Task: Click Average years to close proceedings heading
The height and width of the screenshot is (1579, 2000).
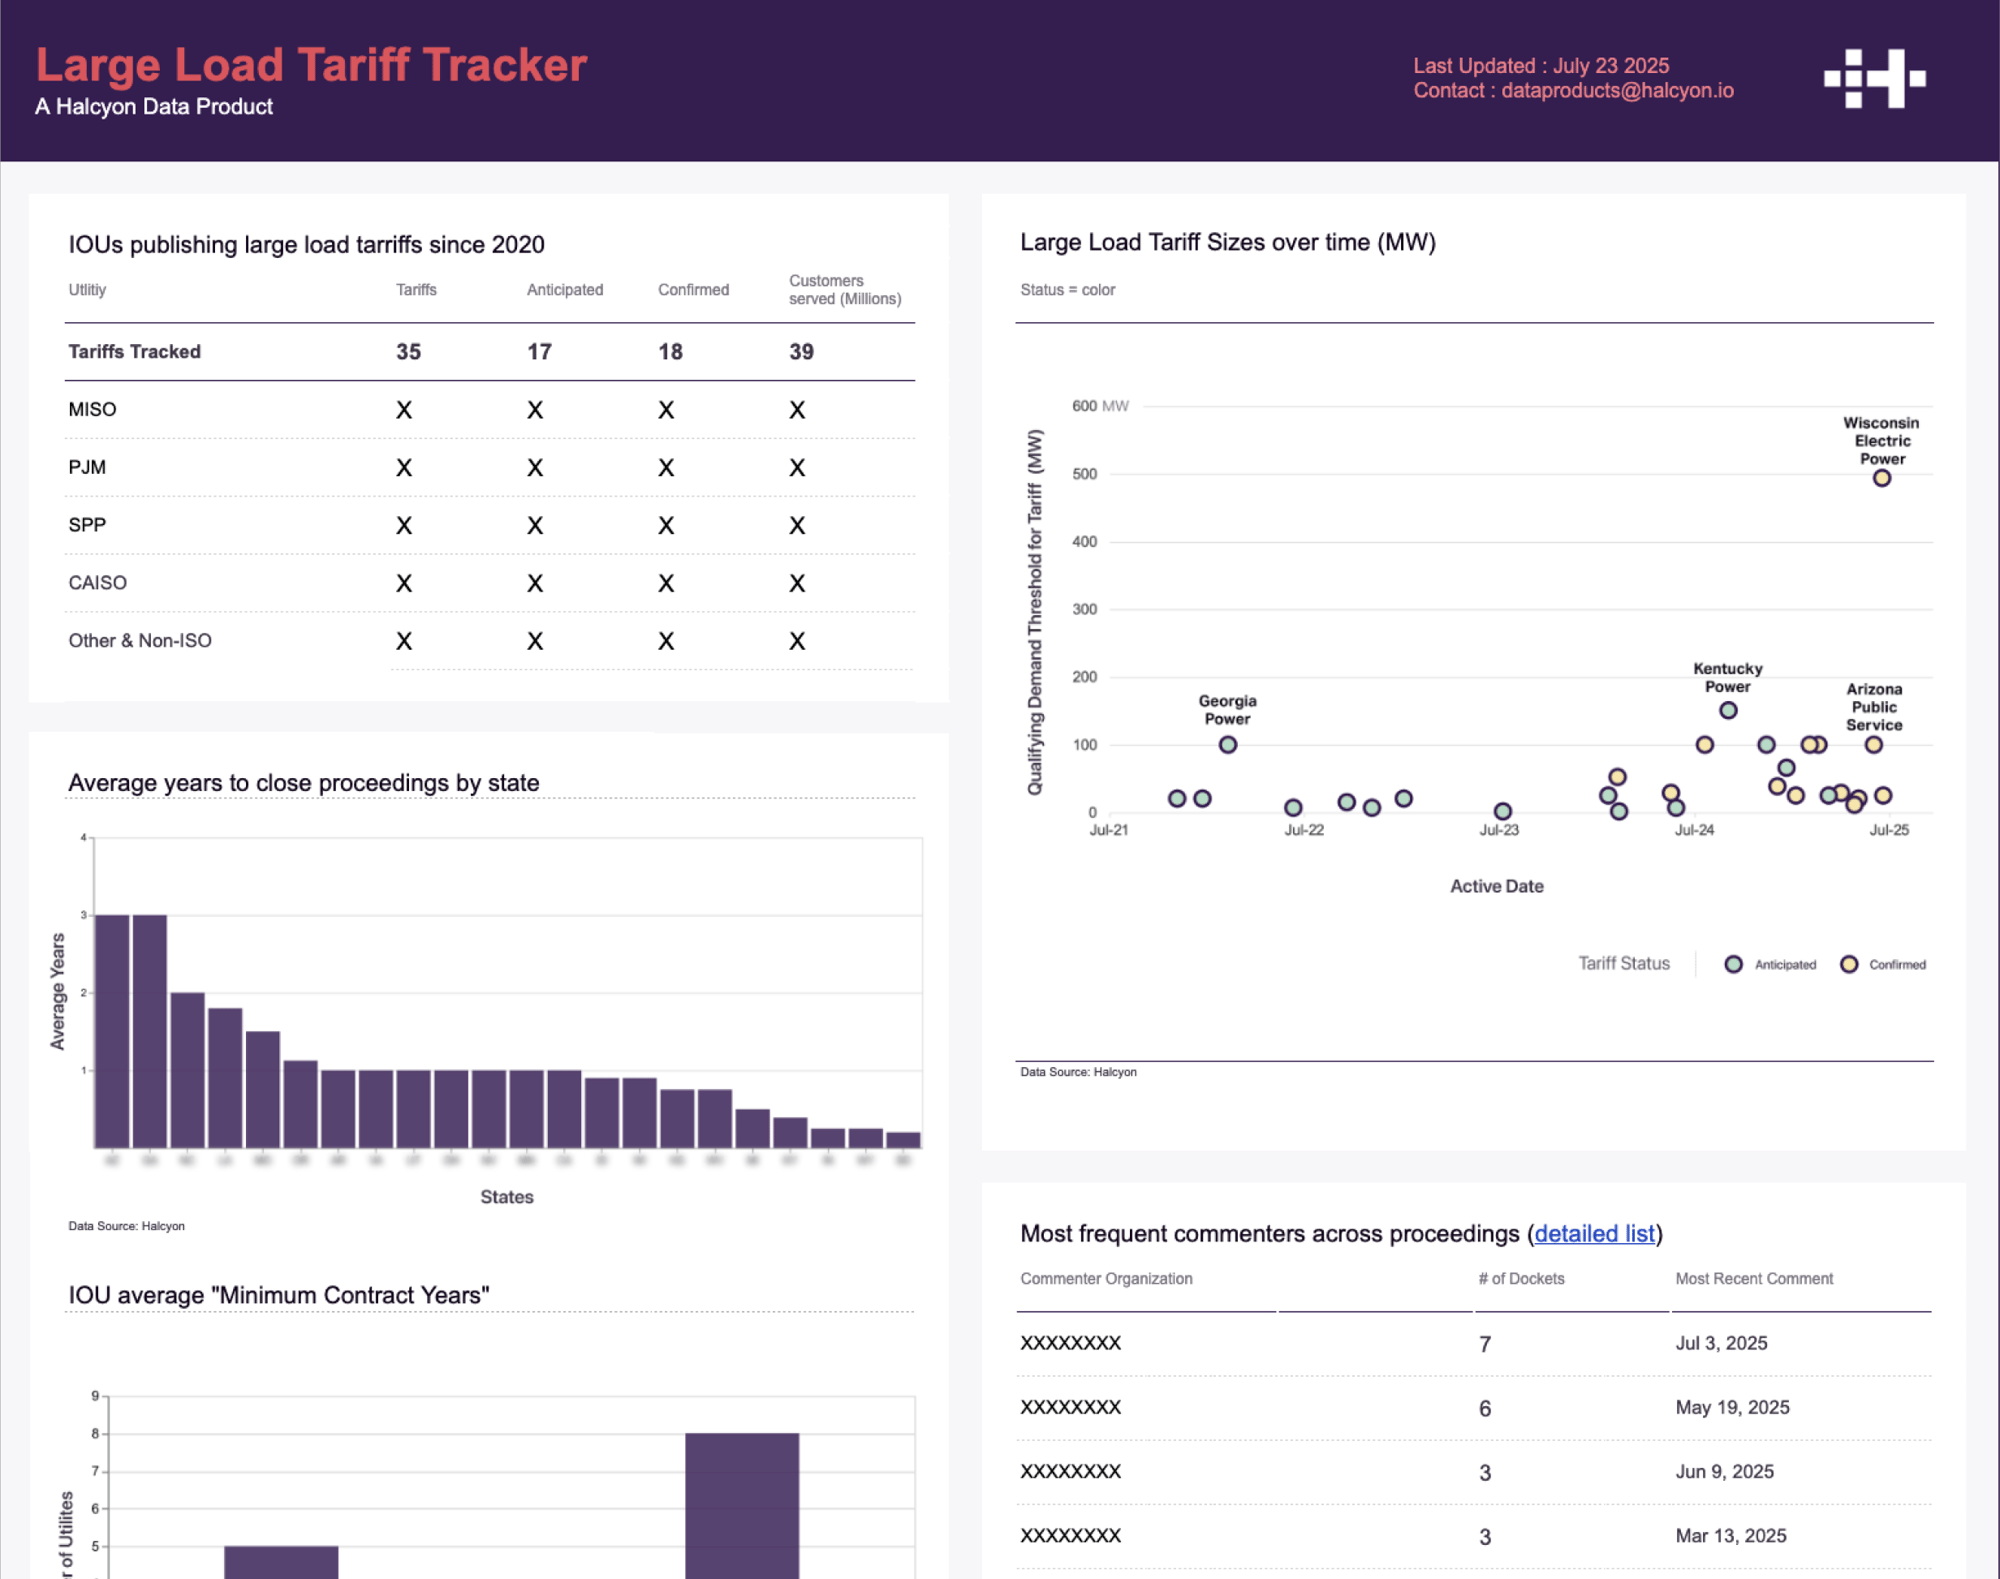Action: tap(304, 783)
